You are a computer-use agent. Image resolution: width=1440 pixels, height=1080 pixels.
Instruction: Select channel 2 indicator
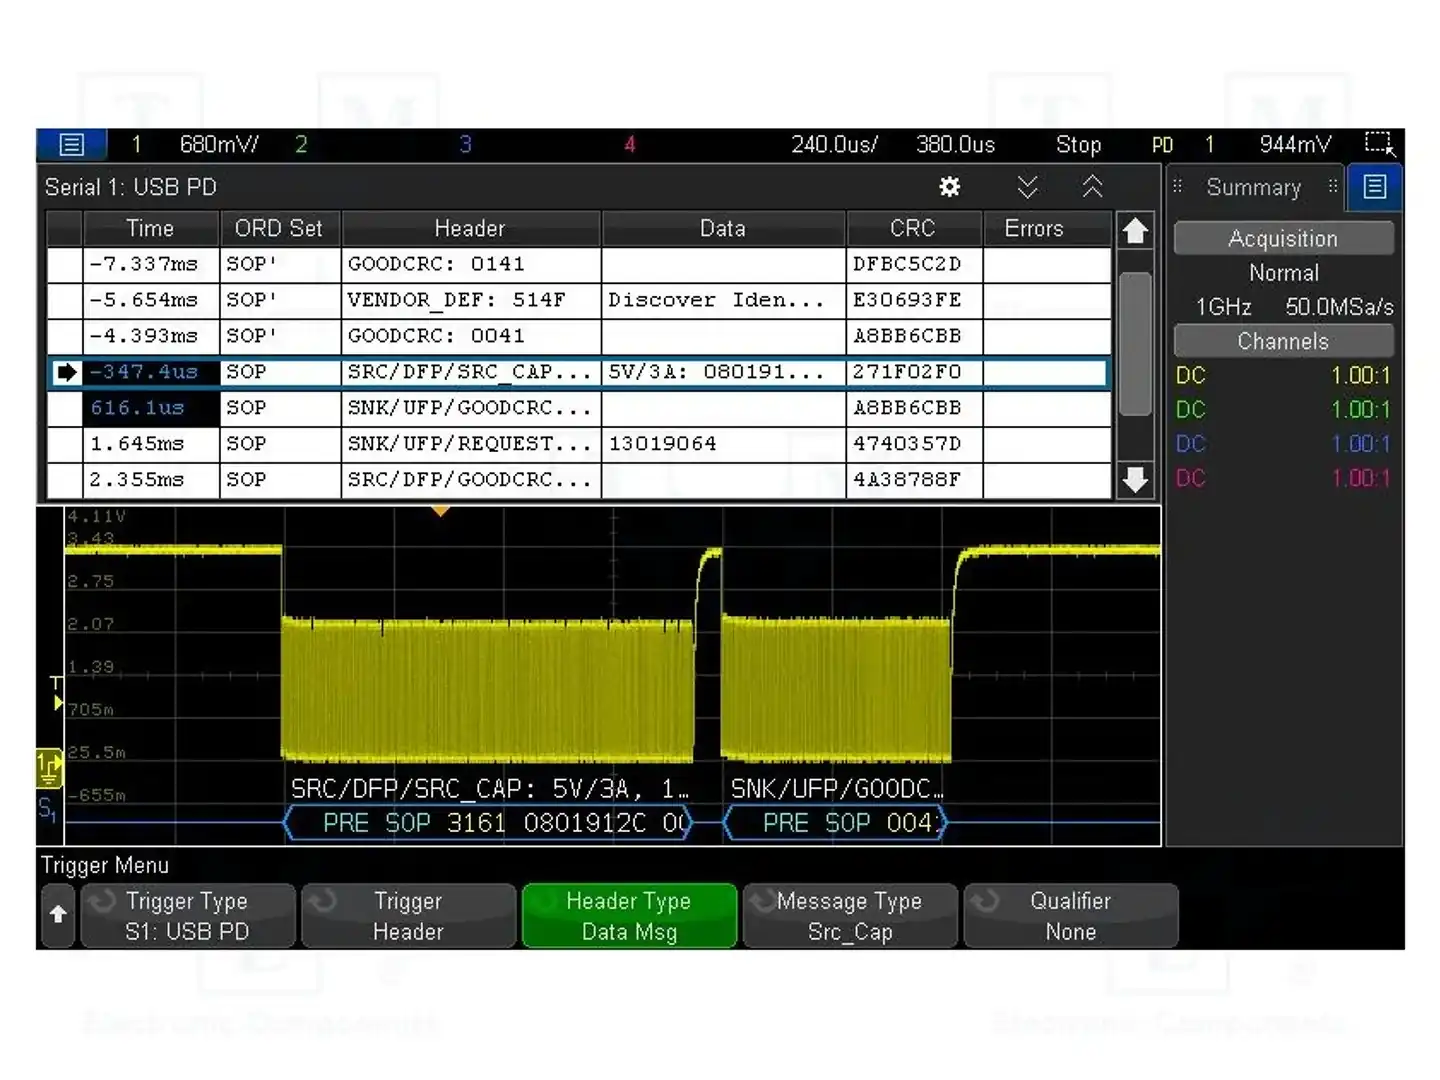click(301, 145)
